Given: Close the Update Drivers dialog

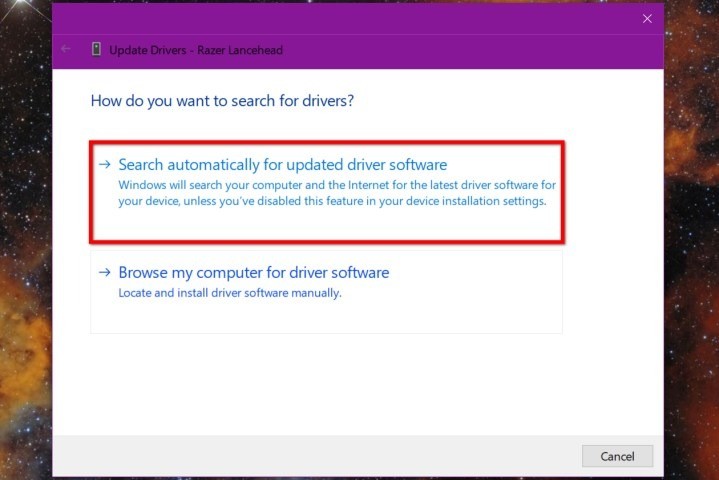Looking at the screenshot, I should (647, 19).
